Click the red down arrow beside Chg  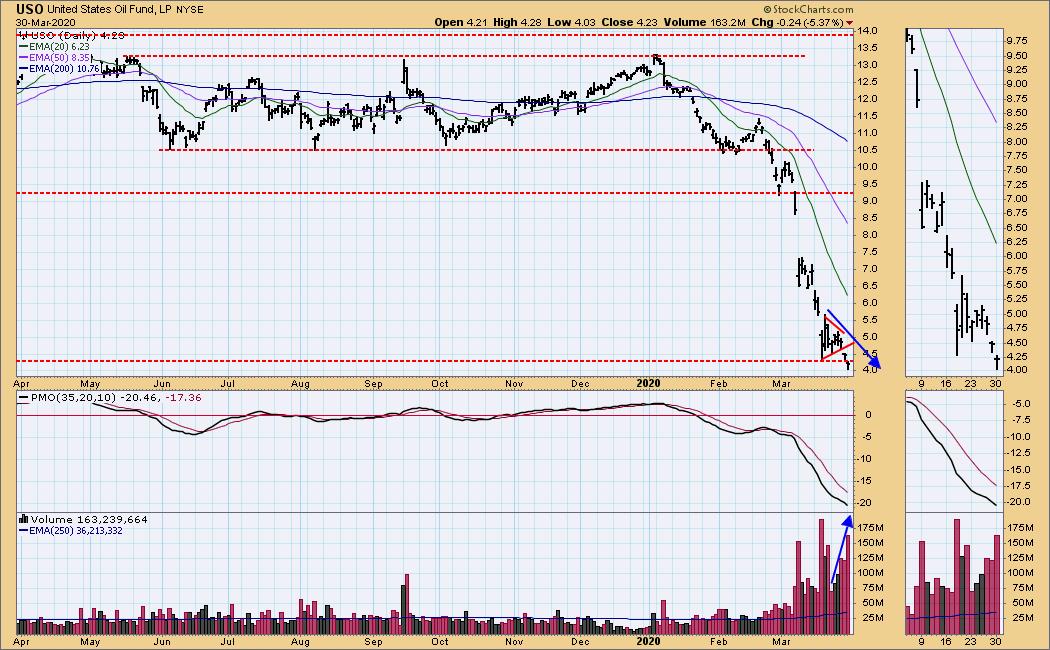[849, 23]
